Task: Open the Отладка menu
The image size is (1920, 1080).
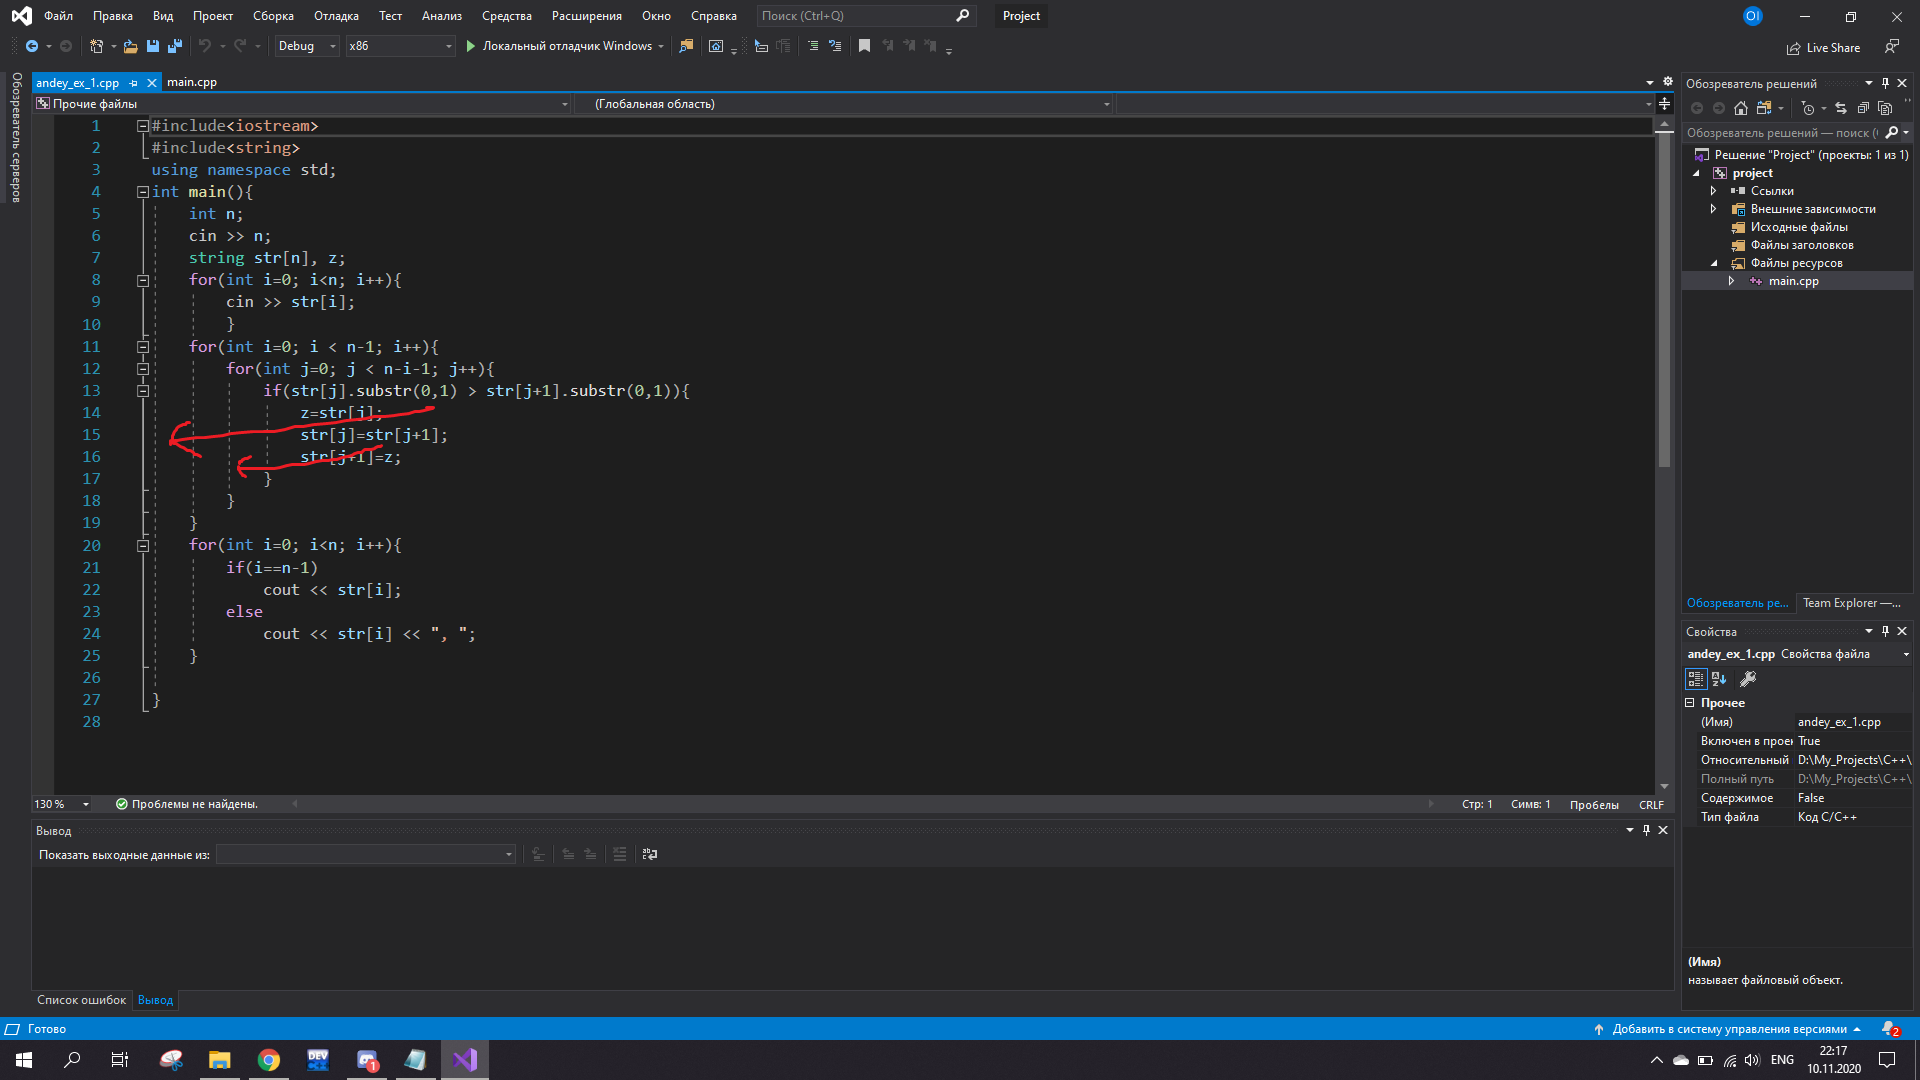Action: 336,16
